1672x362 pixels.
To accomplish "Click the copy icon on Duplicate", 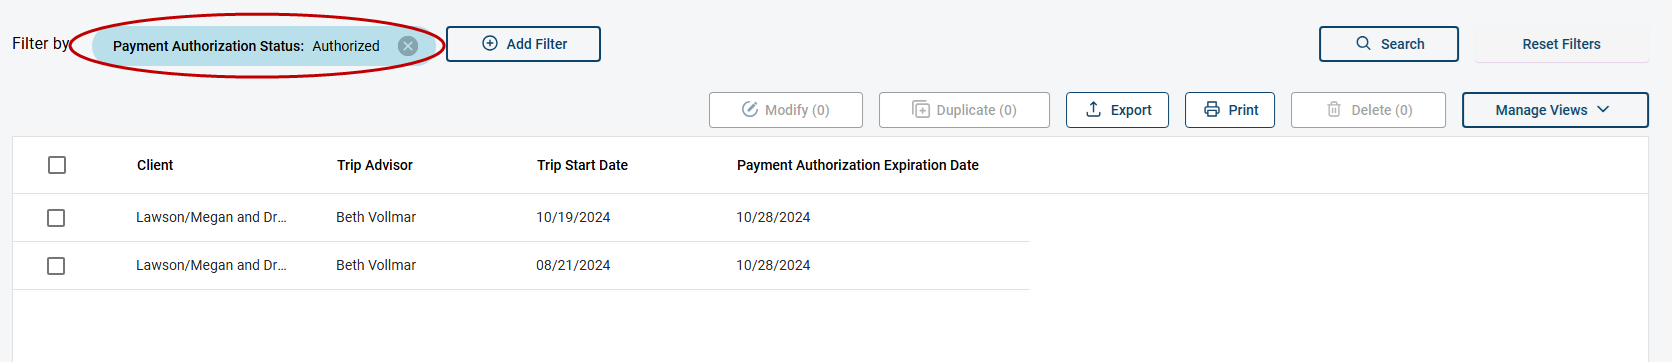I will pos(921,109).
